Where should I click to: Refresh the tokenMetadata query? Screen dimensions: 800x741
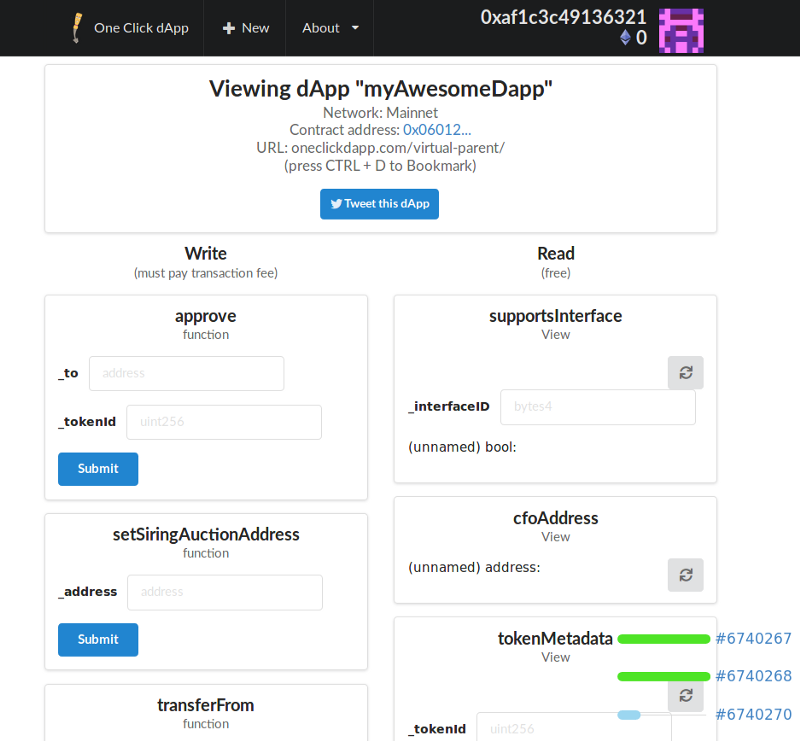[685, 695]
